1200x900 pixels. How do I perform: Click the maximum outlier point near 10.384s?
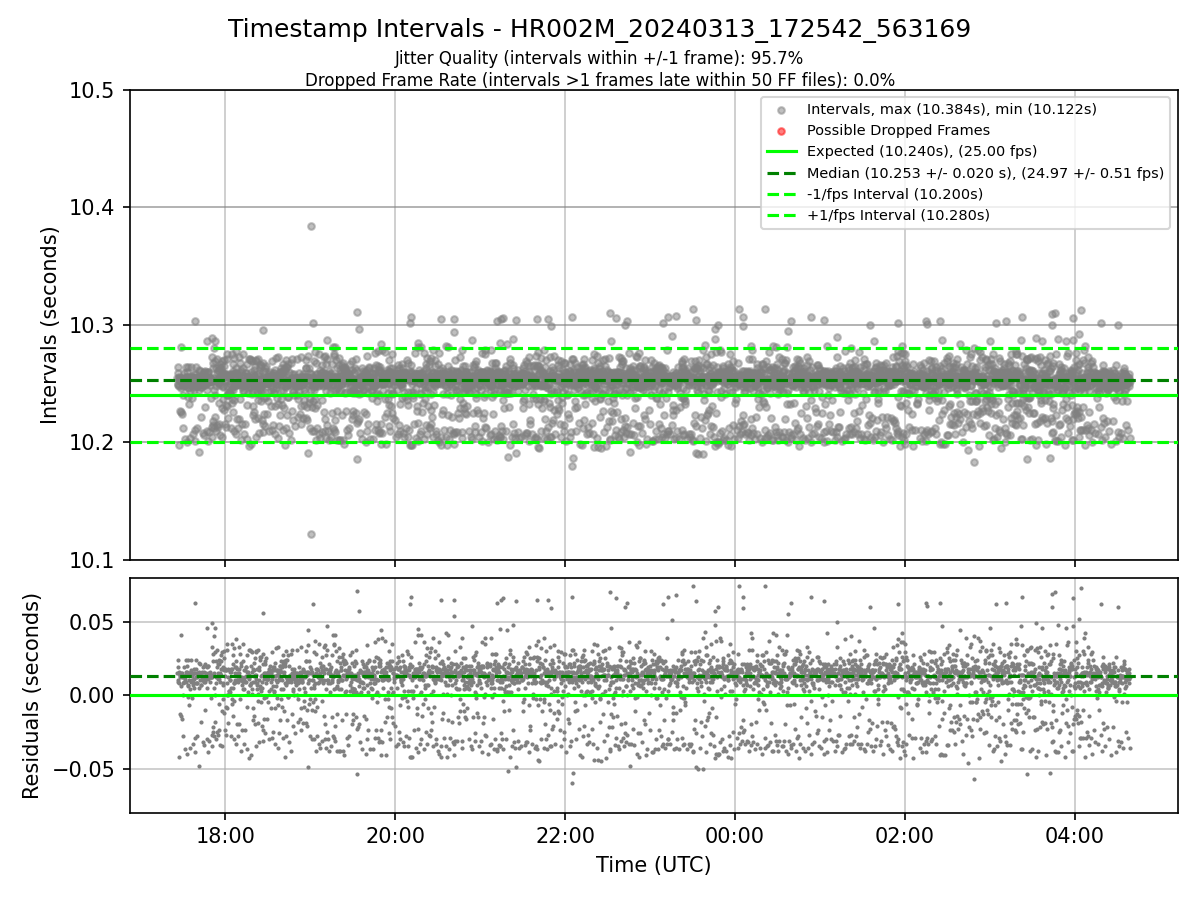[x=311, y=226]
